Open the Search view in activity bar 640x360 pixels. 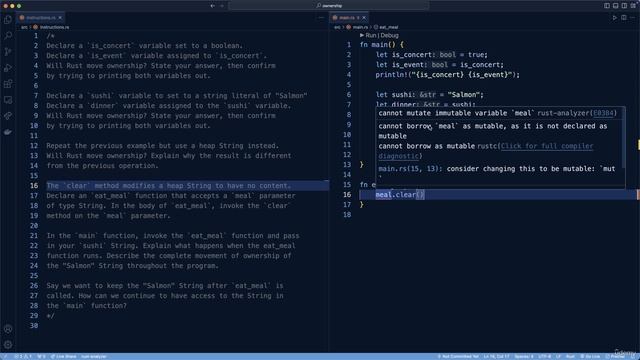[8, 36]
